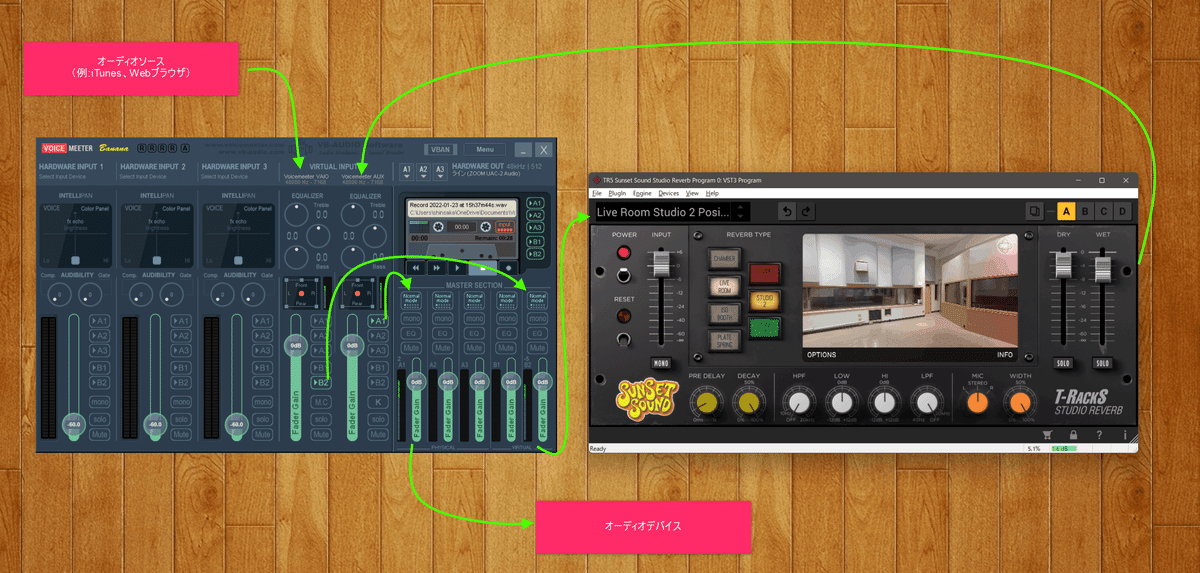
Task: Toggle A1 routing on Hardware Input 1
Action: (99, 321)
